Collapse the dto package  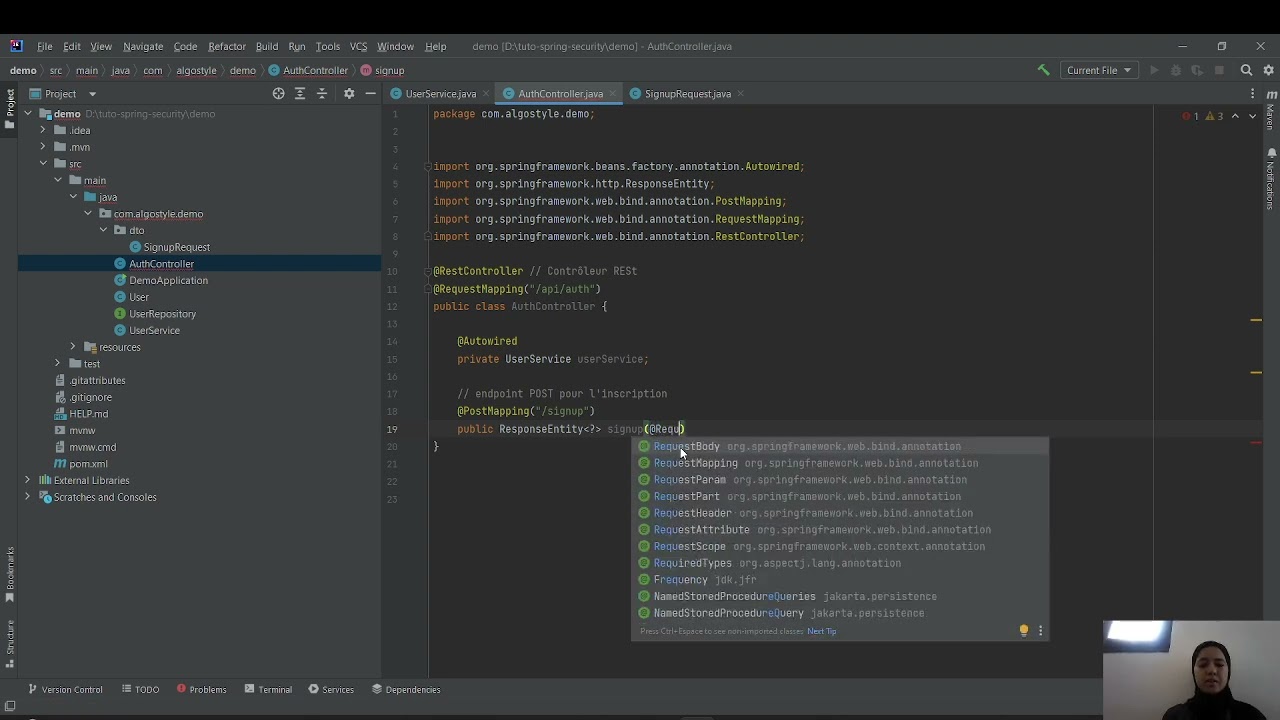[103, 230]
